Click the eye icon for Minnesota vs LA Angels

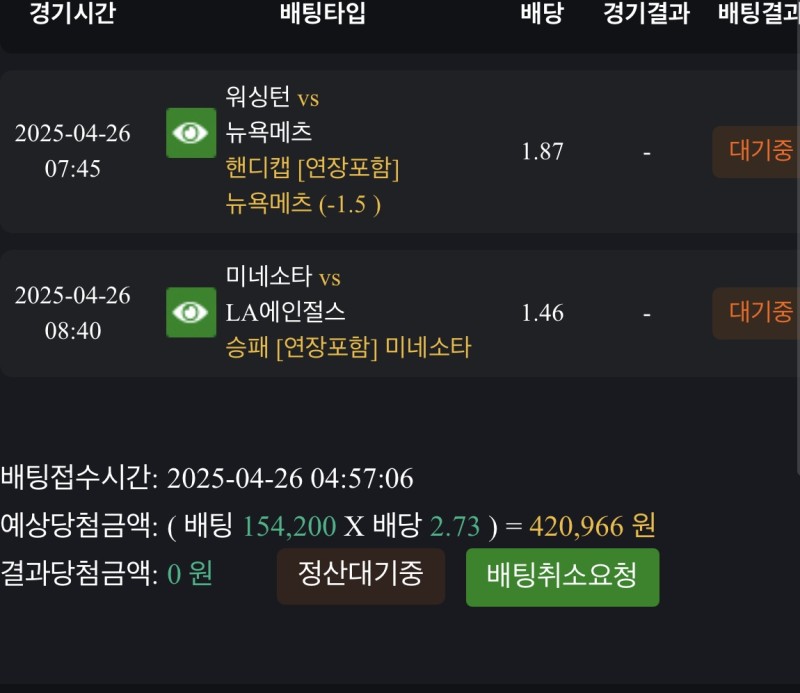click(191, 312)
